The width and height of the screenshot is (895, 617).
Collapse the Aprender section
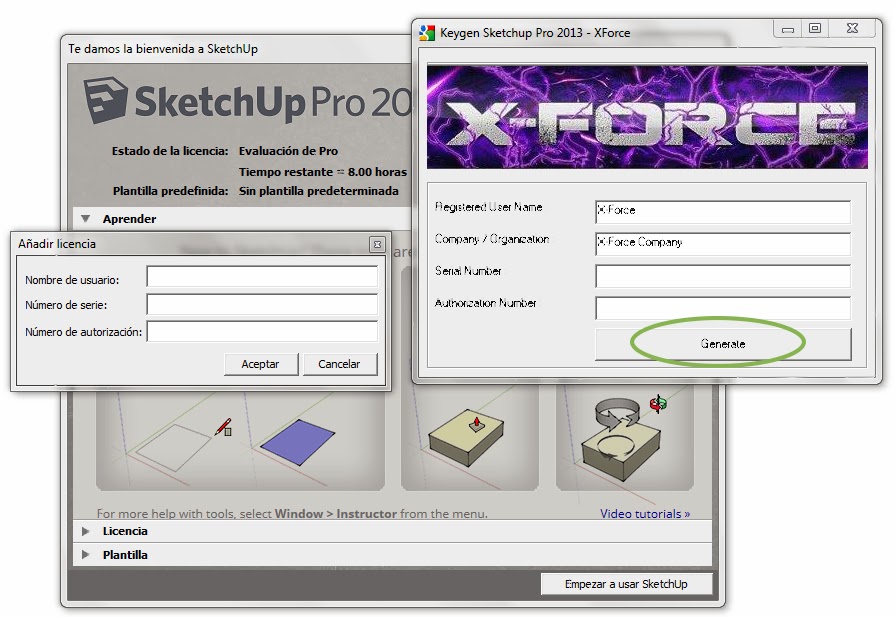pos(86,219)
